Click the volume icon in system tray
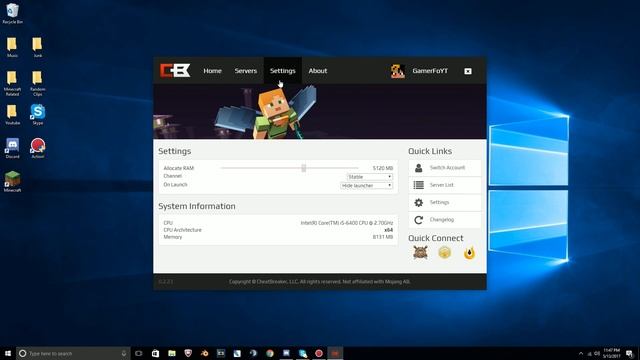 [x=597, y=353]
